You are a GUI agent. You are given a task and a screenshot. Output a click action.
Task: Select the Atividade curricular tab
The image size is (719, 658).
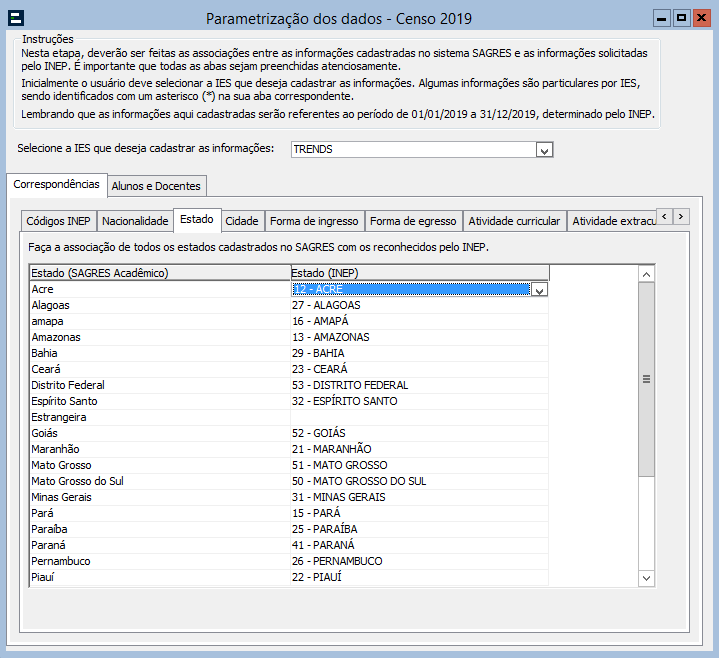pos(514,221)
